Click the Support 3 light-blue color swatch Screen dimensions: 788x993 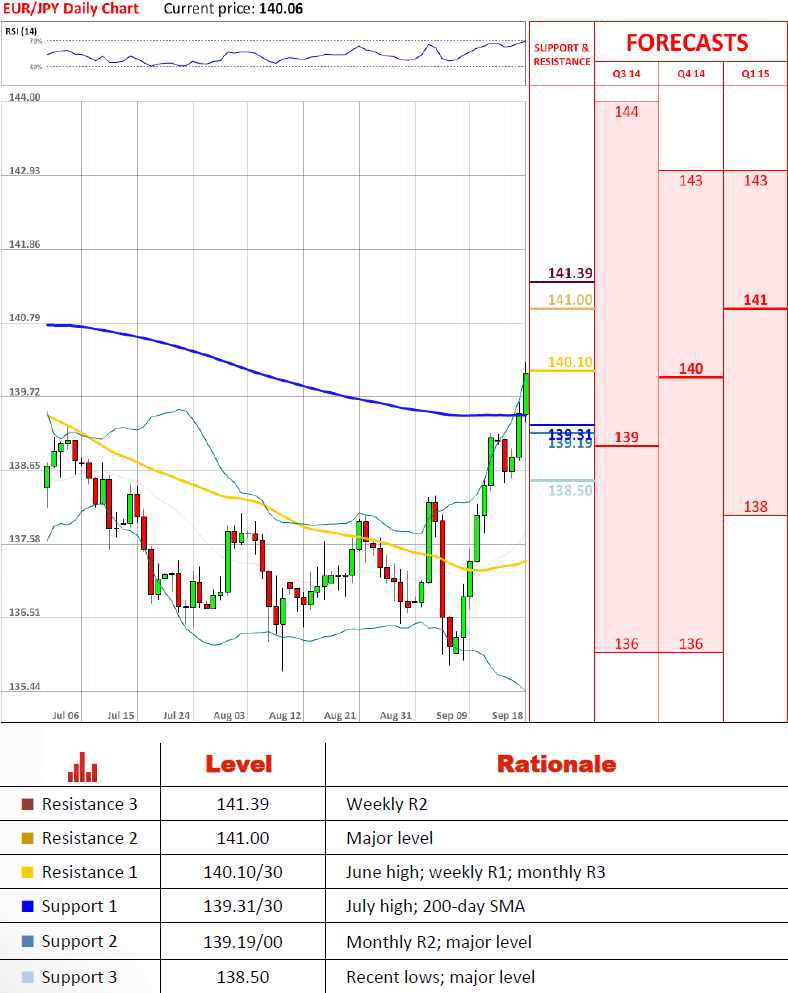(x=27, y=977)
